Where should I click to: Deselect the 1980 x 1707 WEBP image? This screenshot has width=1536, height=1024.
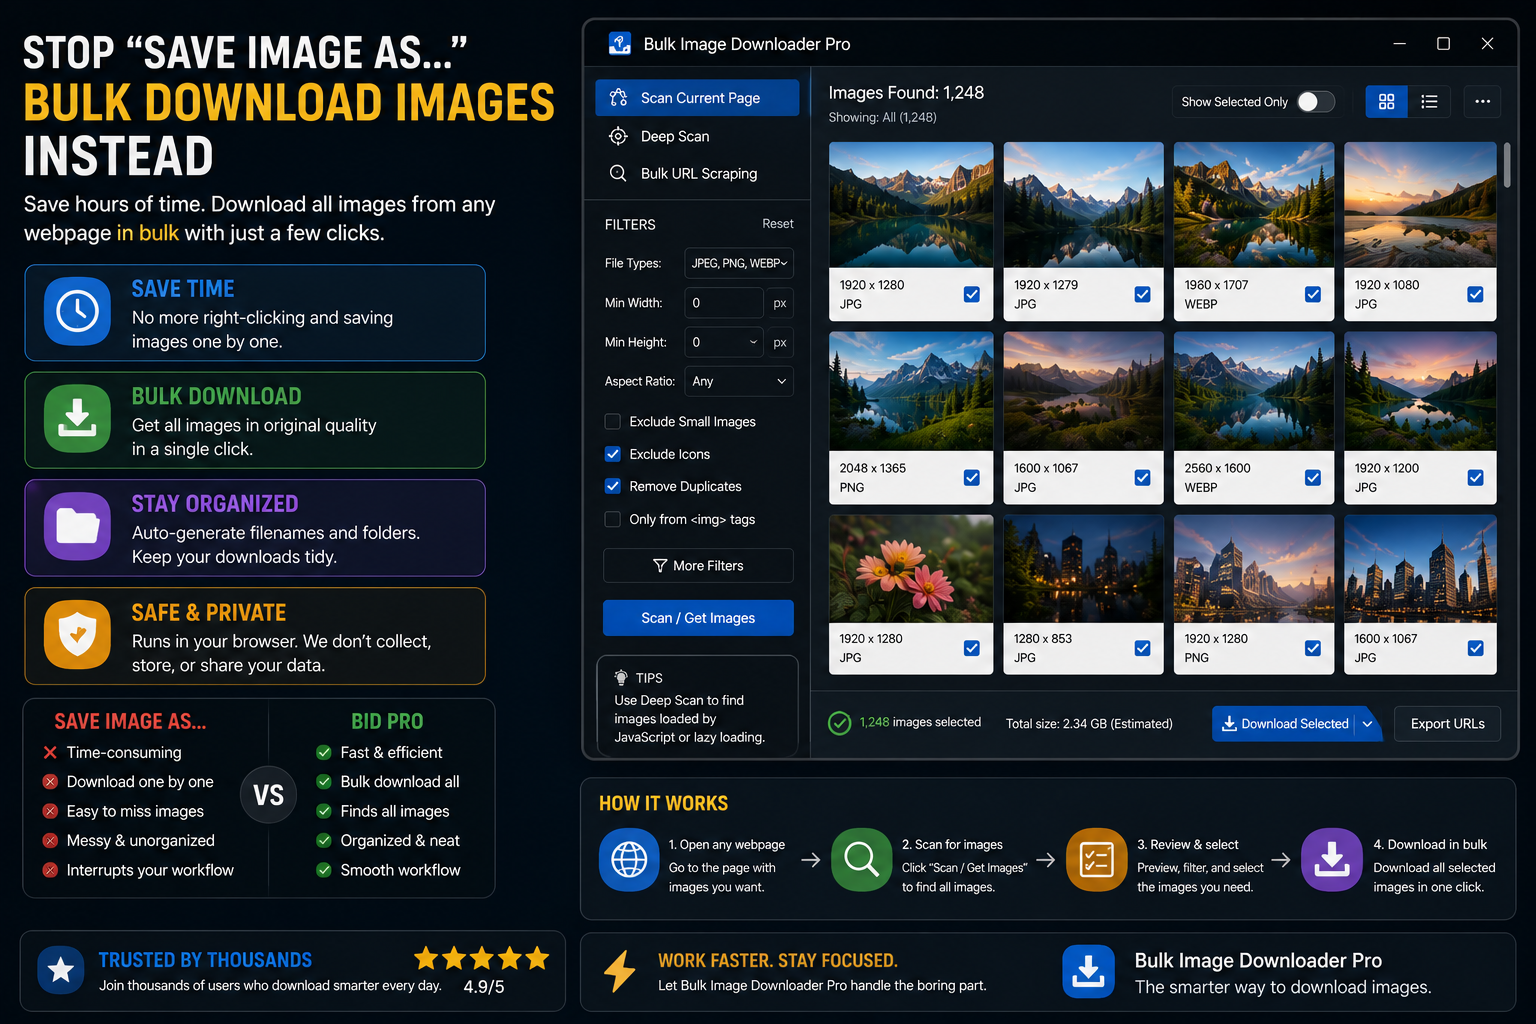click(1313, 294)
